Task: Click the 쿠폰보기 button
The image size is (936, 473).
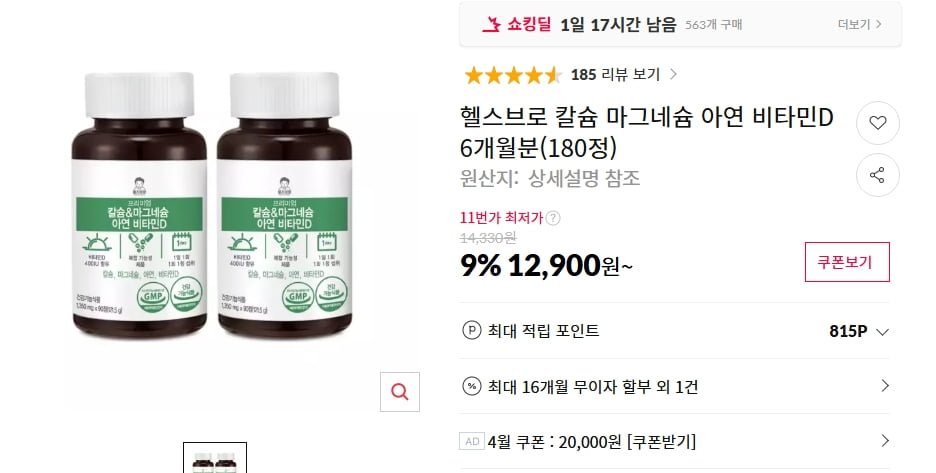Action: [x=847, y=262]
